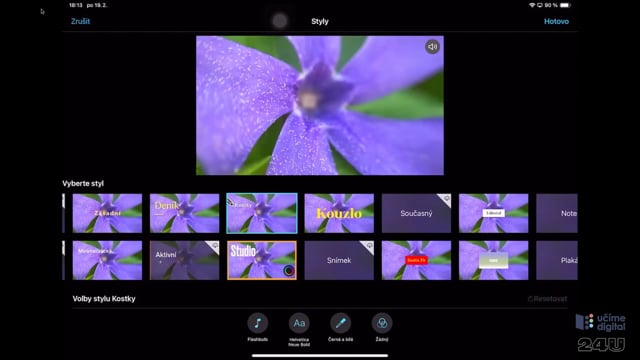This screenshot has height=360, width=640.
Task: Tap the Žádný filter label
Action: (x=382, y=339)
